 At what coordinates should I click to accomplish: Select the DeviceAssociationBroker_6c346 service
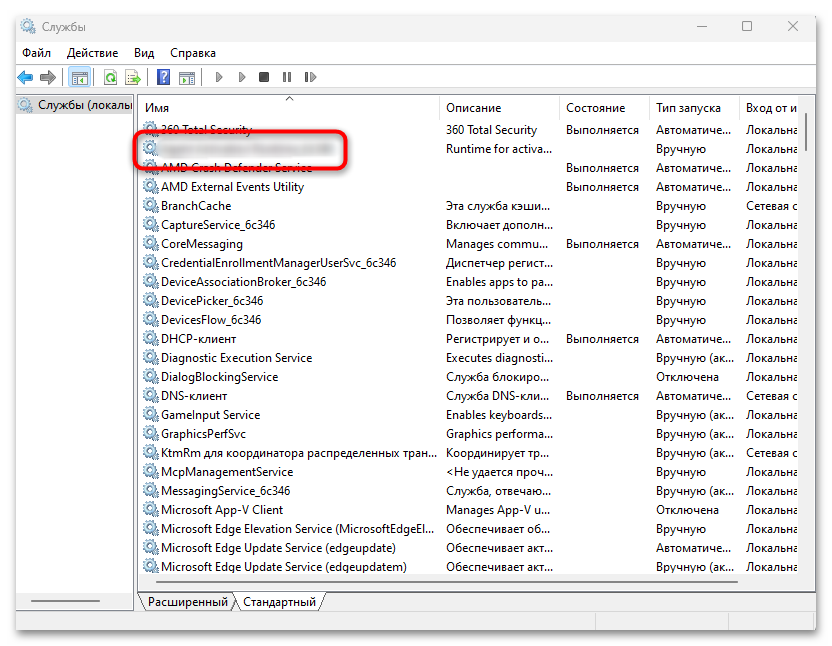pos(244,282)
